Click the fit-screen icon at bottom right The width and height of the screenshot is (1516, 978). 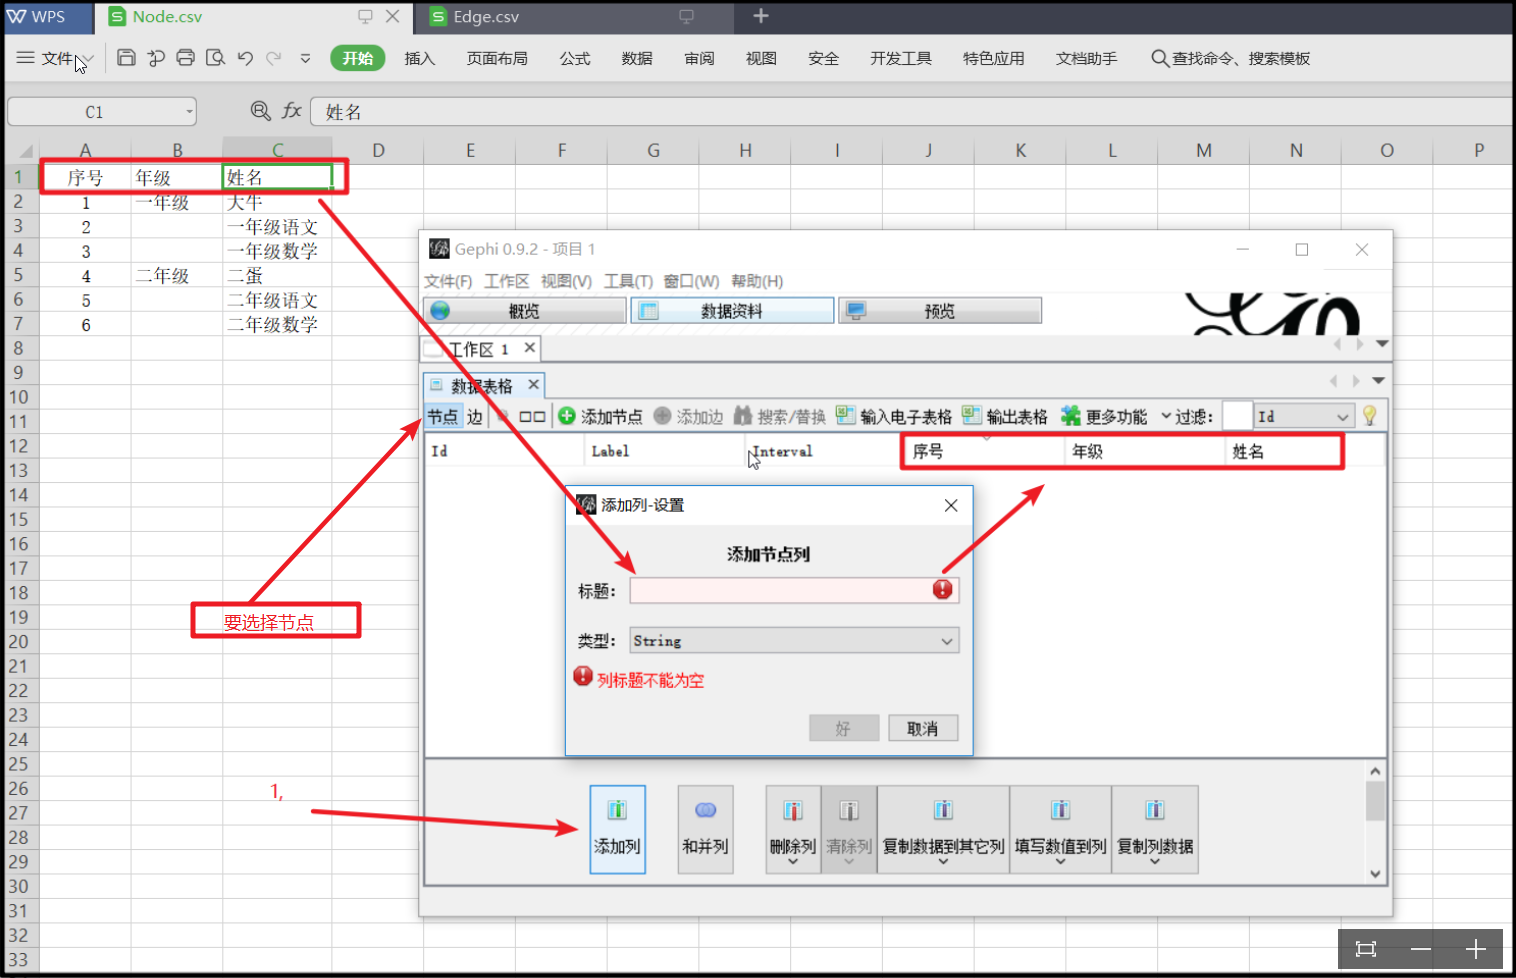1365,949
